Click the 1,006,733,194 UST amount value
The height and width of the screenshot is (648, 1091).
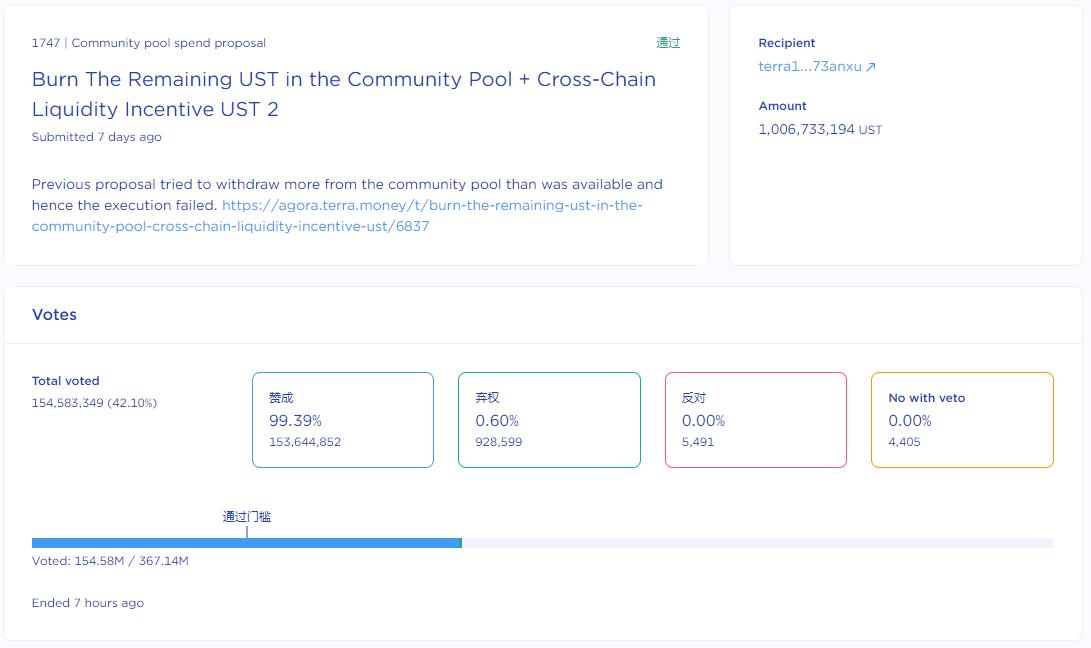point(819,129)
